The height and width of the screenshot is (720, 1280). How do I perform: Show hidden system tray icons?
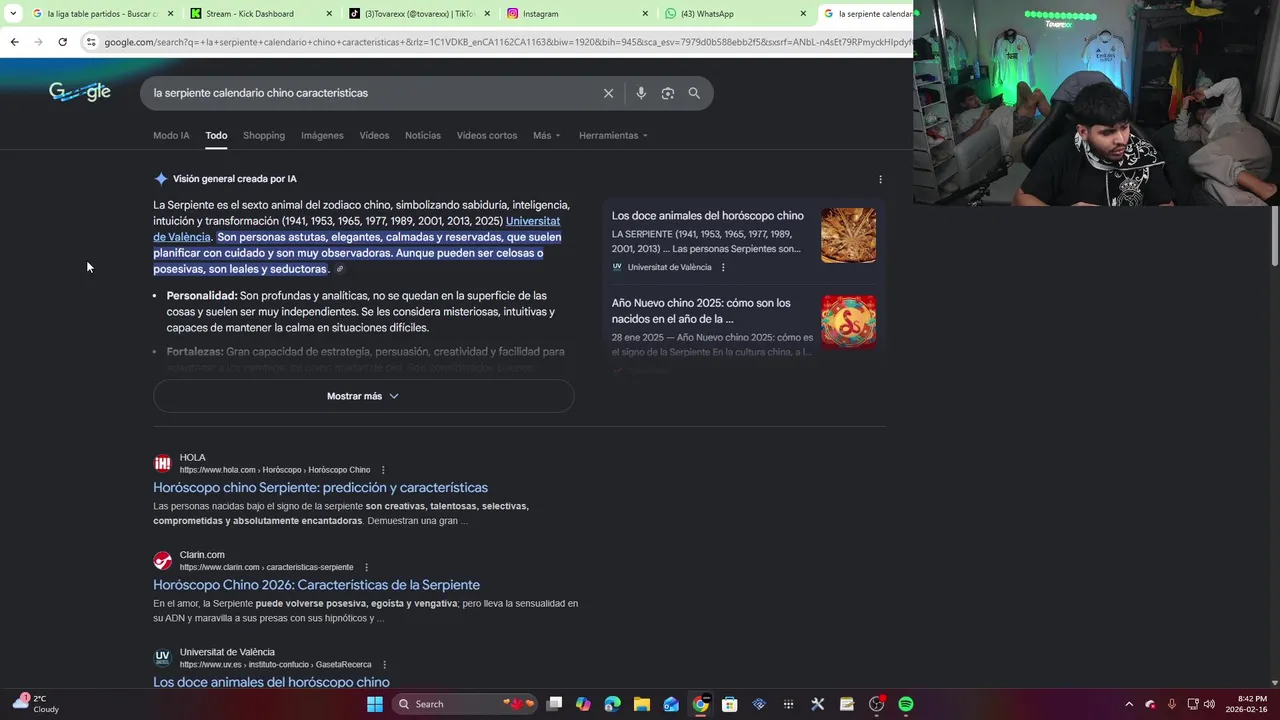pos(1129,704)
